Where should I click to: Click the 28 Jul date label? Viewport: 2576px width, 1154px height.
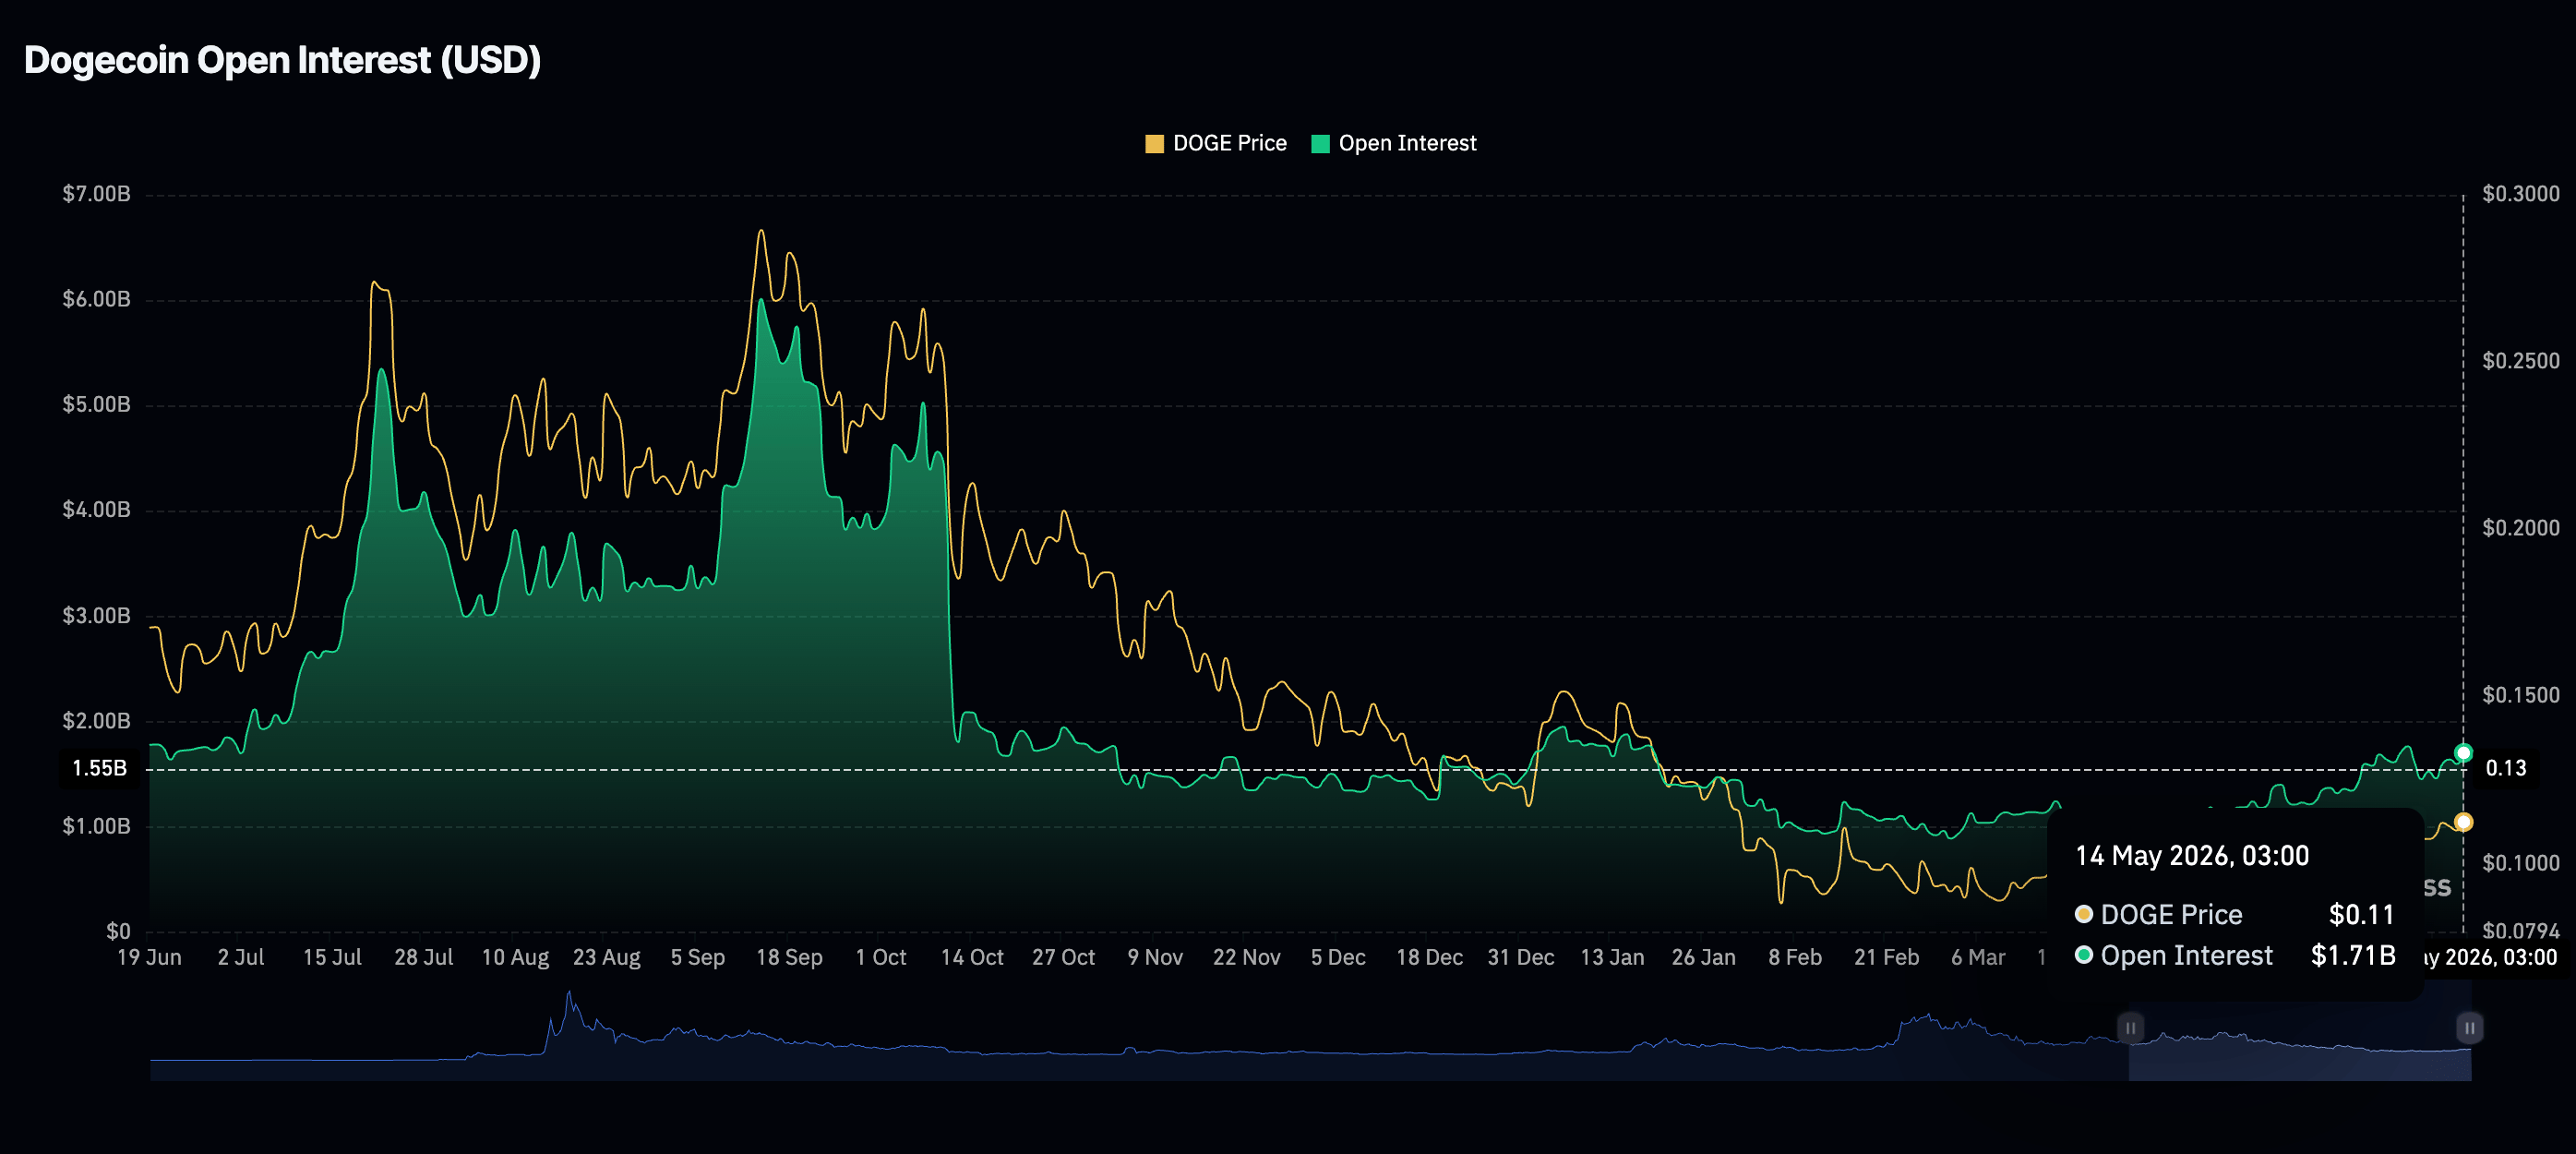click(x=424, y=957)
